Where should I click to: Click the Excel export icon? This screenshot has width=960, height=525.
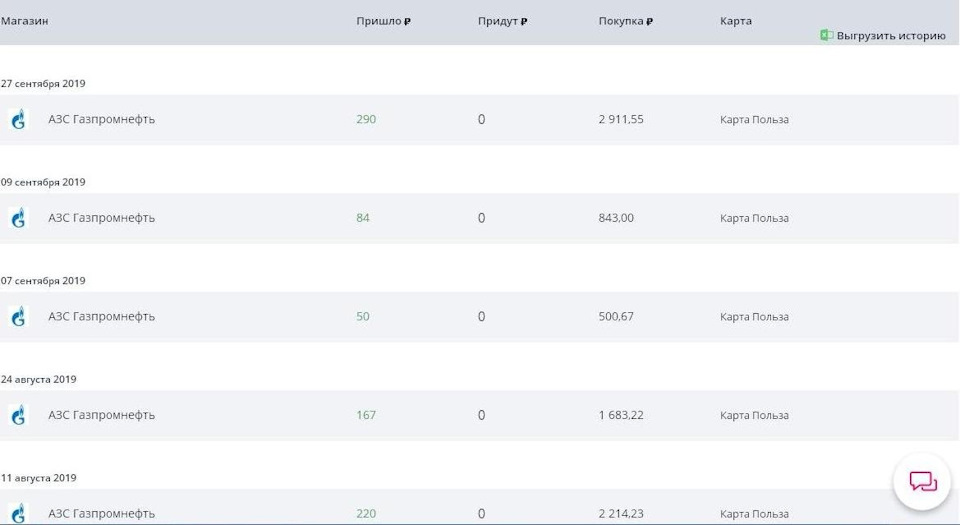coord(827,35)
